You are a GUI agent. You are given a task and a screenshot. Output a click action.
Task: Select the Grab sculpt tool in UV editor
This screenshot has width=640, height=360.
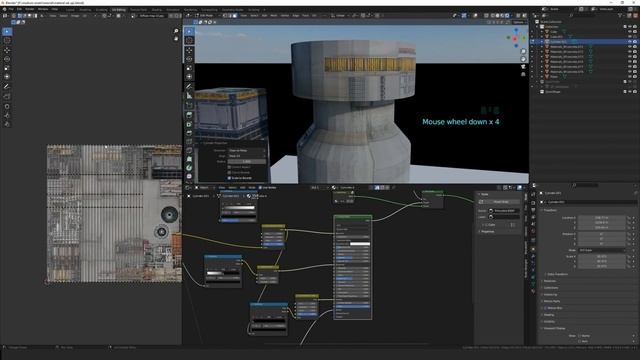(7, 106)
